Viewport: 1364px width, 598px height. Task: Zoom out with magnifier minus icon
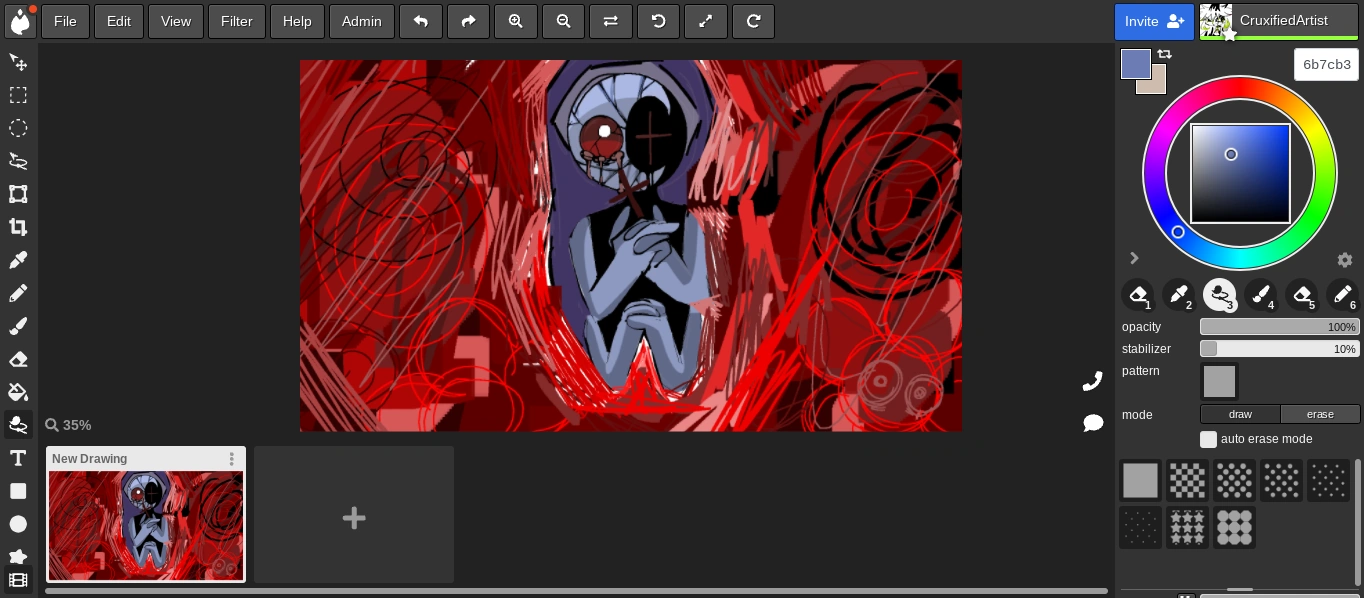pos(563,21)
